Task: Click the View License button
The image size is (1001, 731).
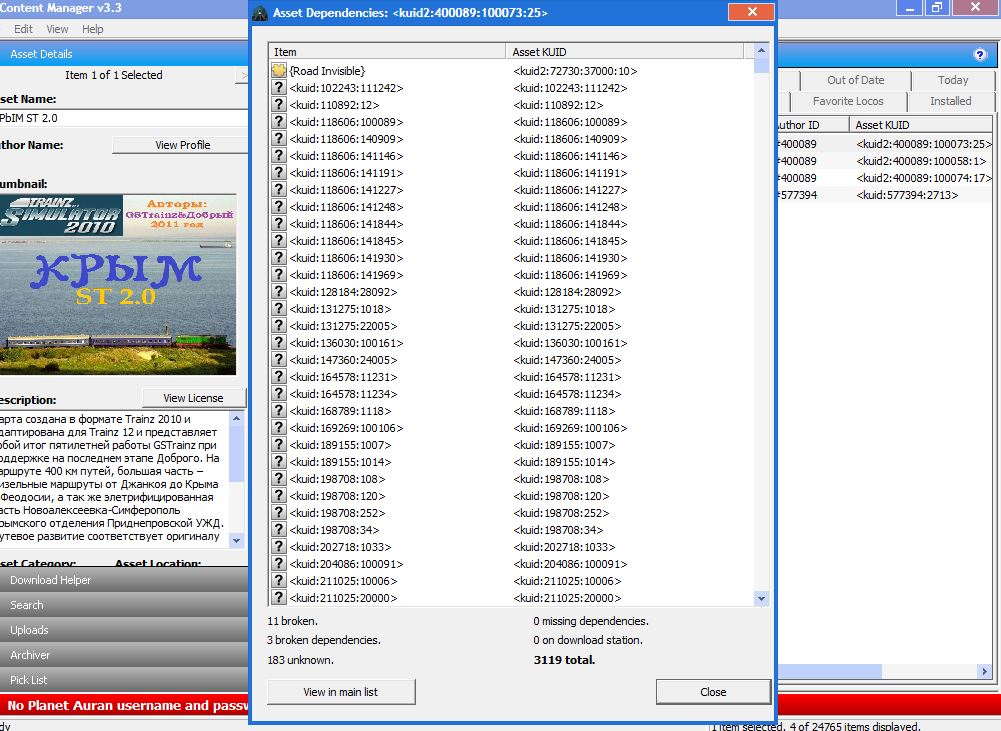Action: click(x=193, y=398)
